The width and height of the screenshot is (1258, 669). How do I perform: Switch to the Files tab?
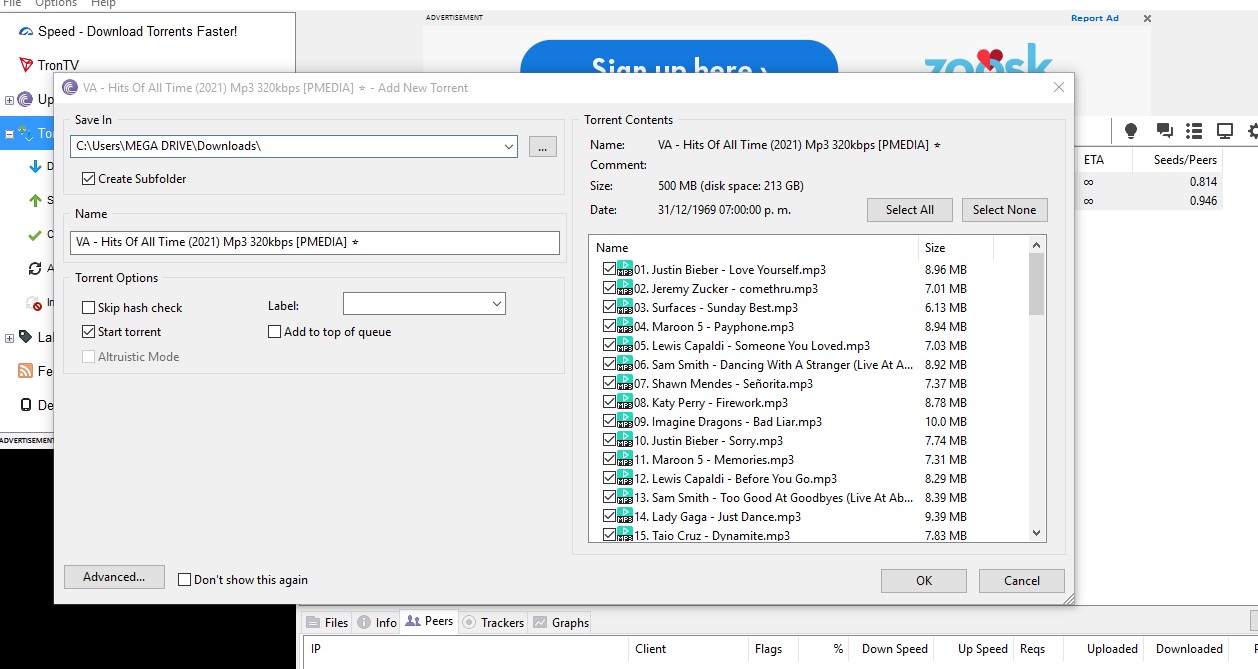point(327,622)
